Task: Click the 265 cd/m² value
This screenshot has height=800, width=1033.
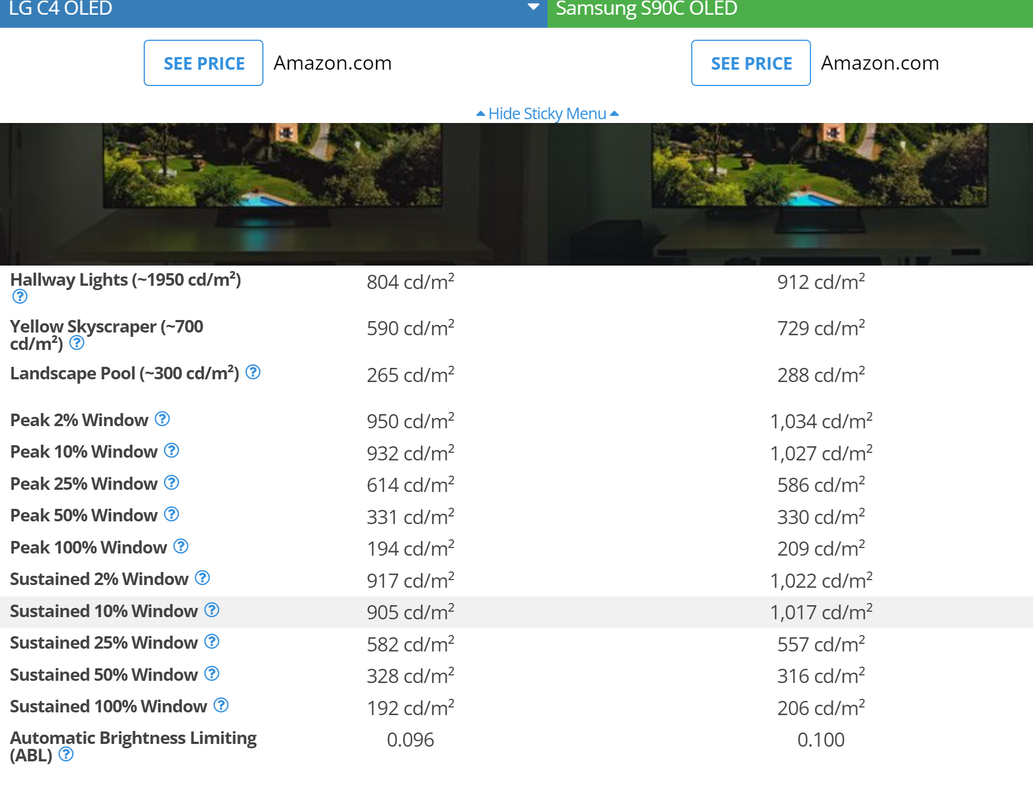Action: coord(410,375)
